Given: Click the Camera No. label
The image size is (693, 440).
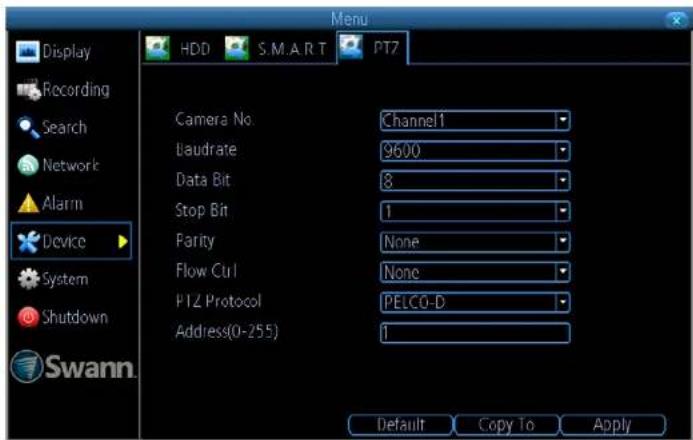Looking at the screenshot, I should coord(214,119).
